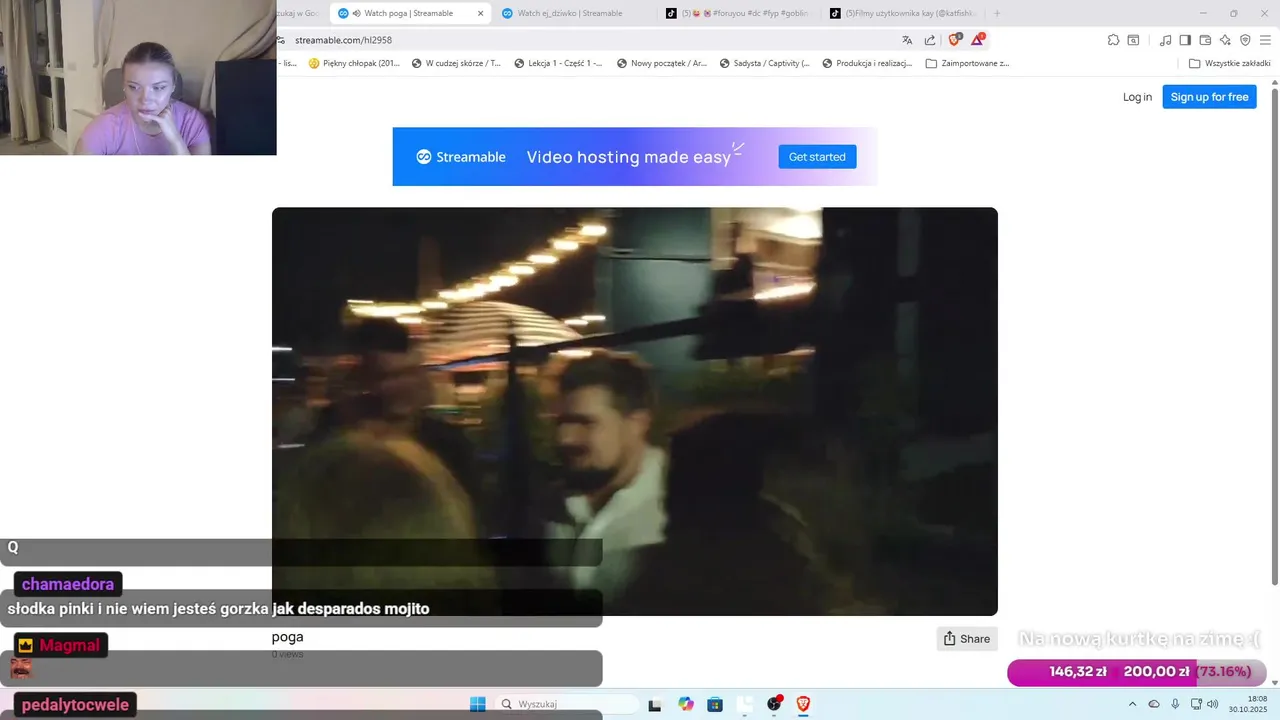Switch to the '#foruyou #dc #fyp' TikTok tab

tap(740, 13)
